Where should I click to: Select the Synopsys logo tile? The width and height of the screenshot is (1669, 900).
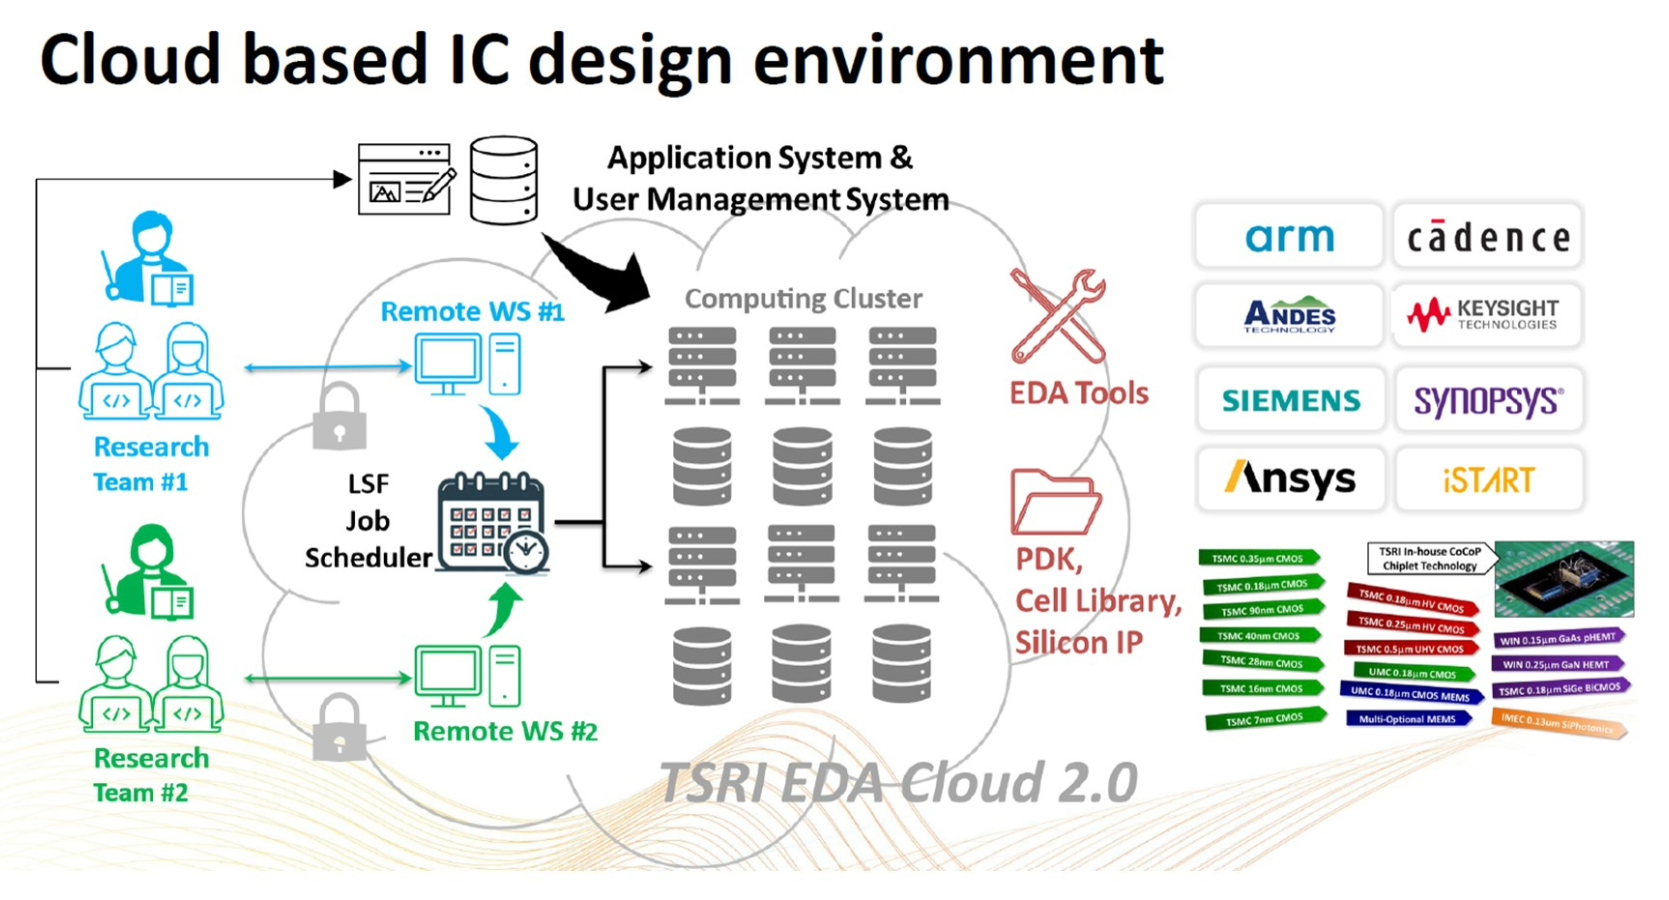[1487, 401]
